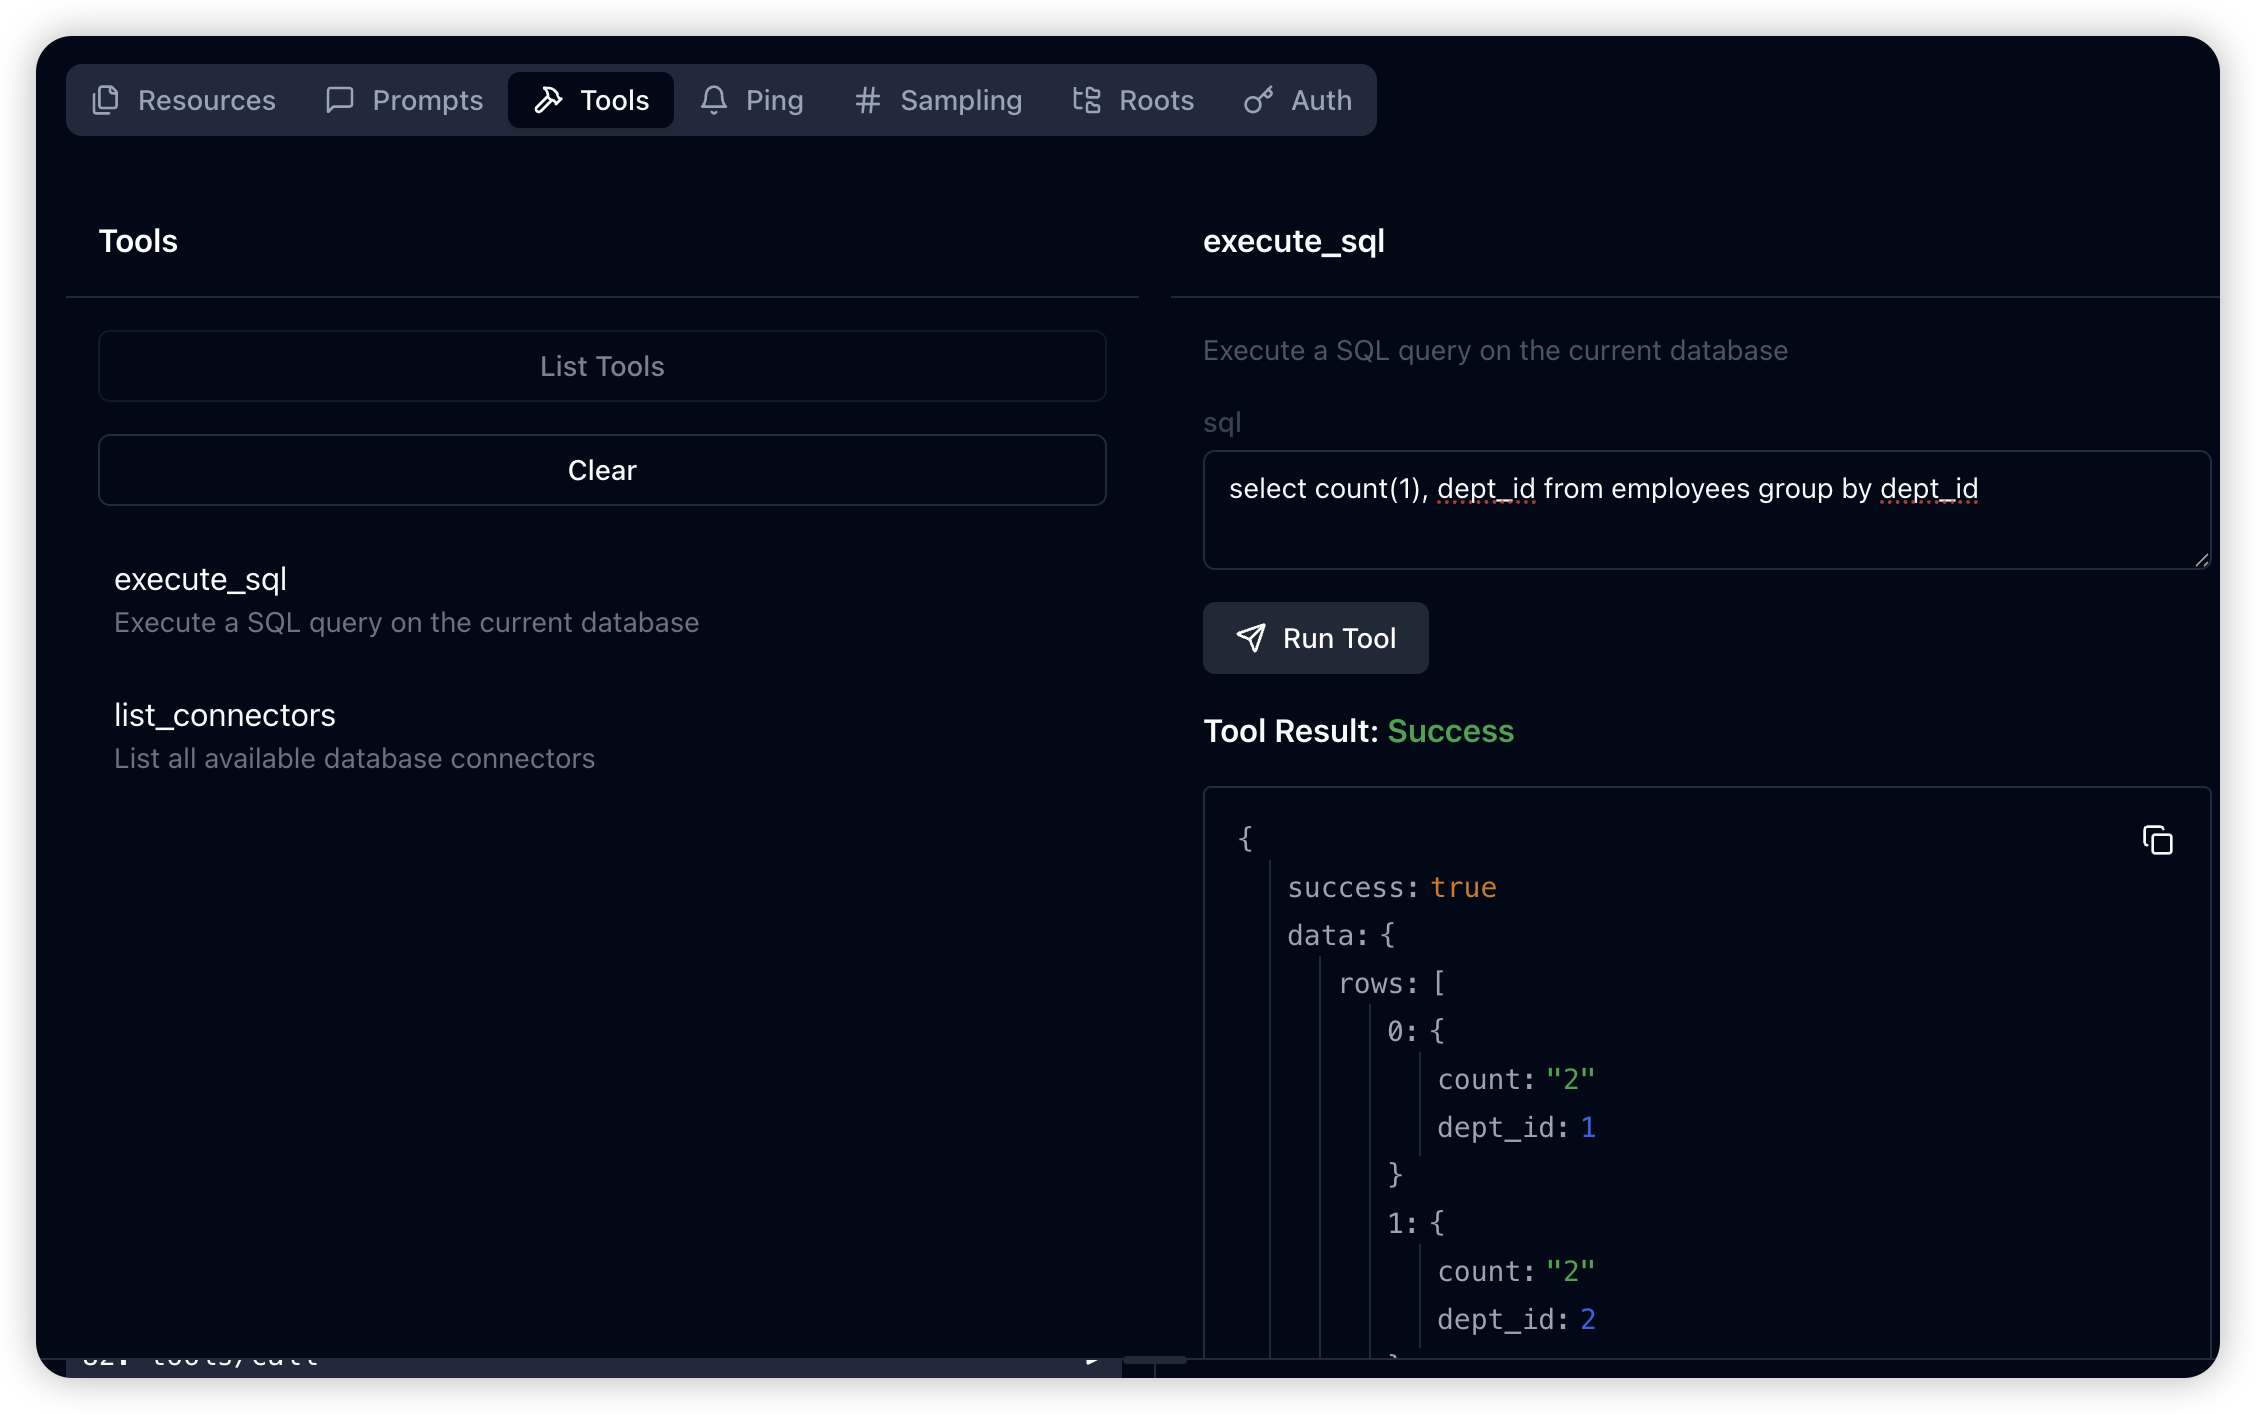Expand the tools/call history entry arrow
Viewport: 2256px width, 1414px height.
pos(1092,1360)
